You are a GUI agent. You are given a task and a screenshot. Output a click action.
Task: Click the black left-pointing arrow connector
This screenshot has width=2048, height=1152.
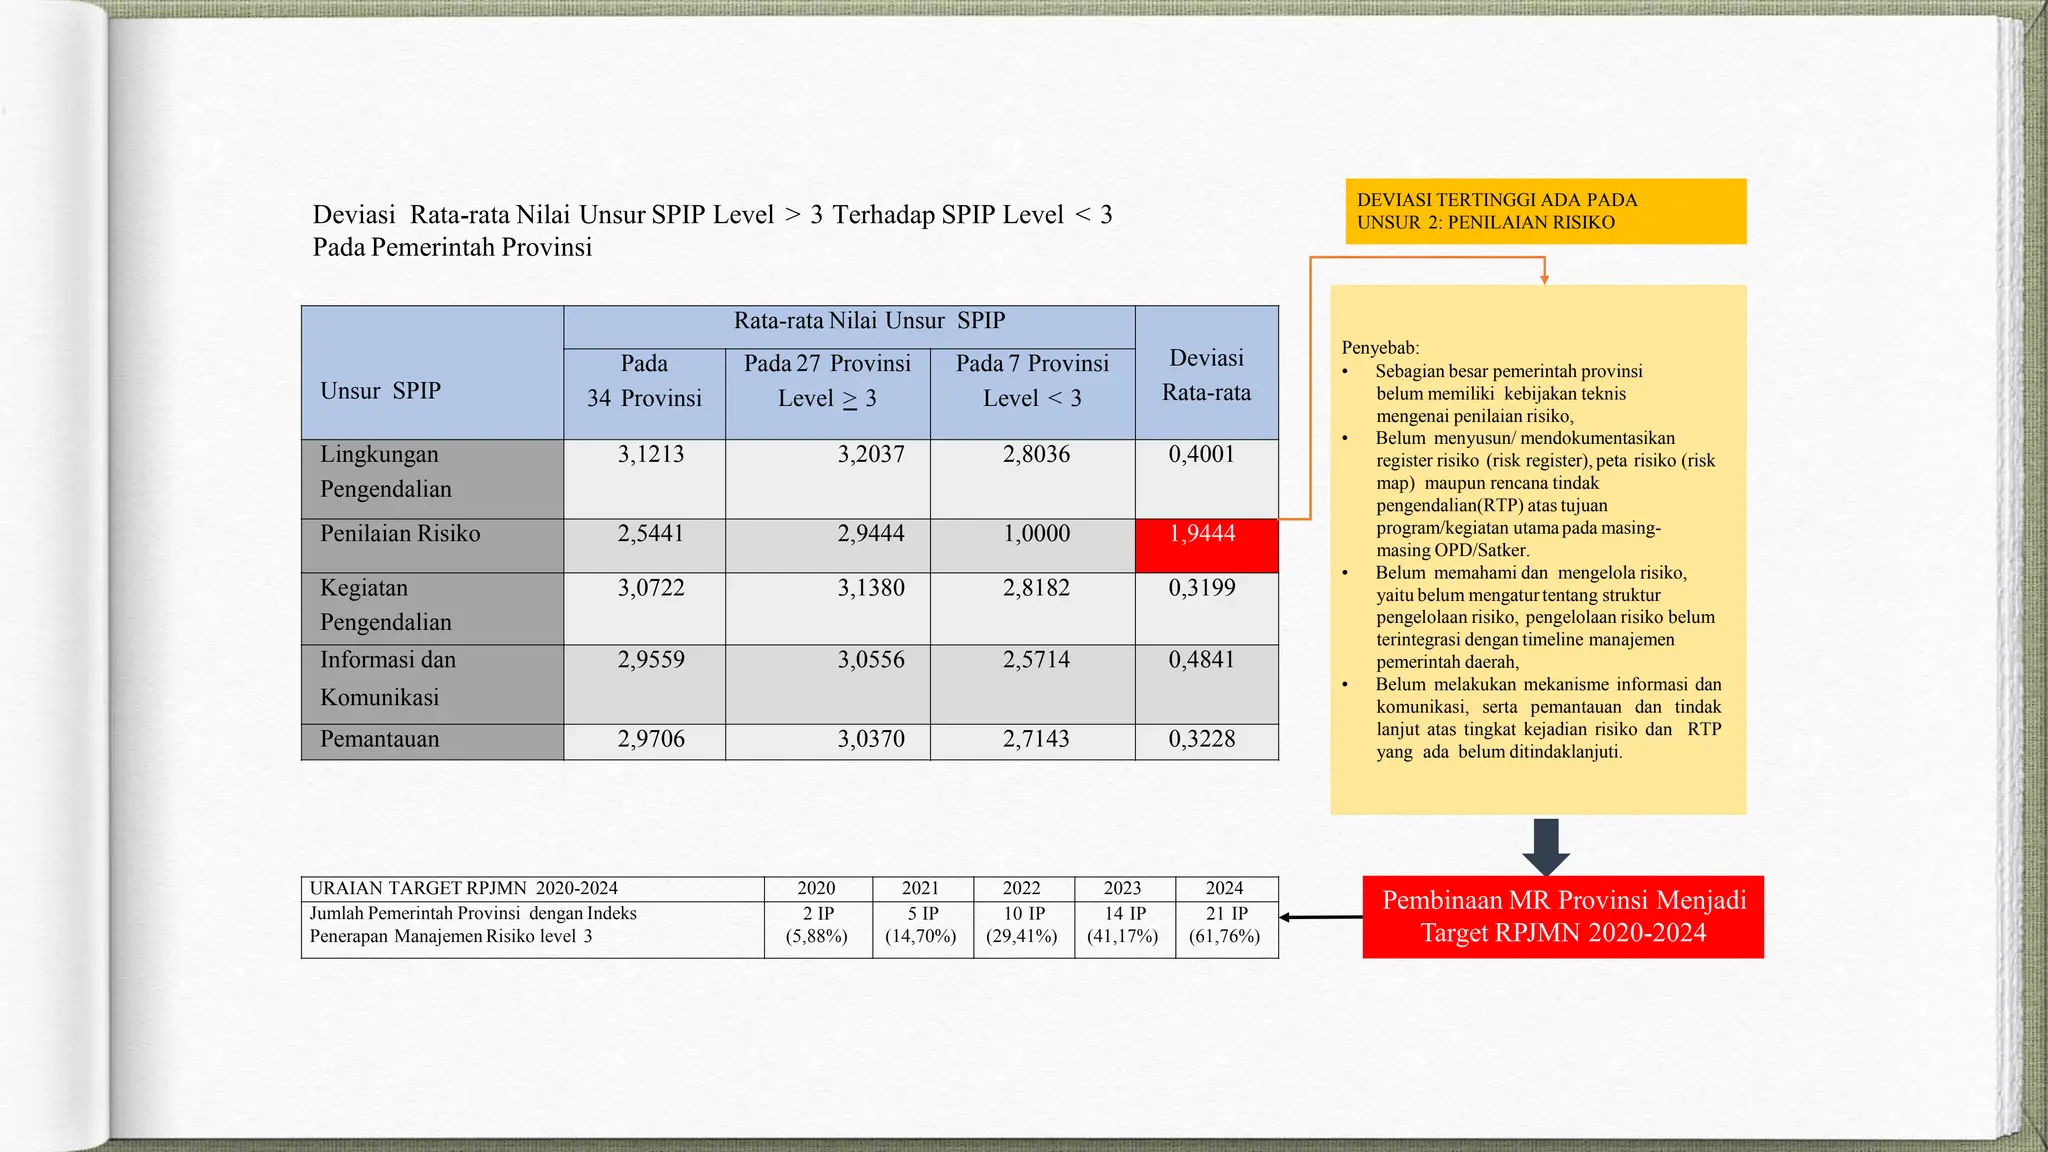1320,917
